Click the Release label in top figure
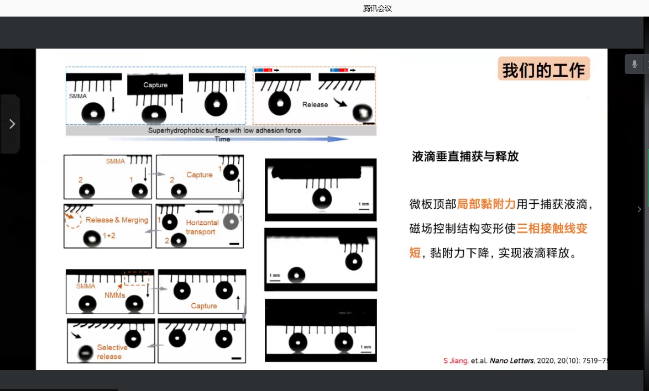 click(315, 105)
